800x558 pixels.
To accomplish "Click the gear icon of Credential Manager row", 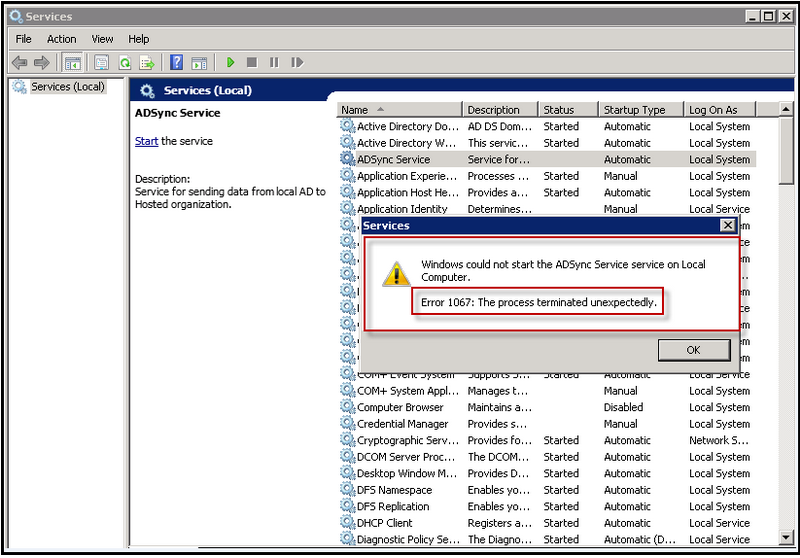I will tap(347, 423).
